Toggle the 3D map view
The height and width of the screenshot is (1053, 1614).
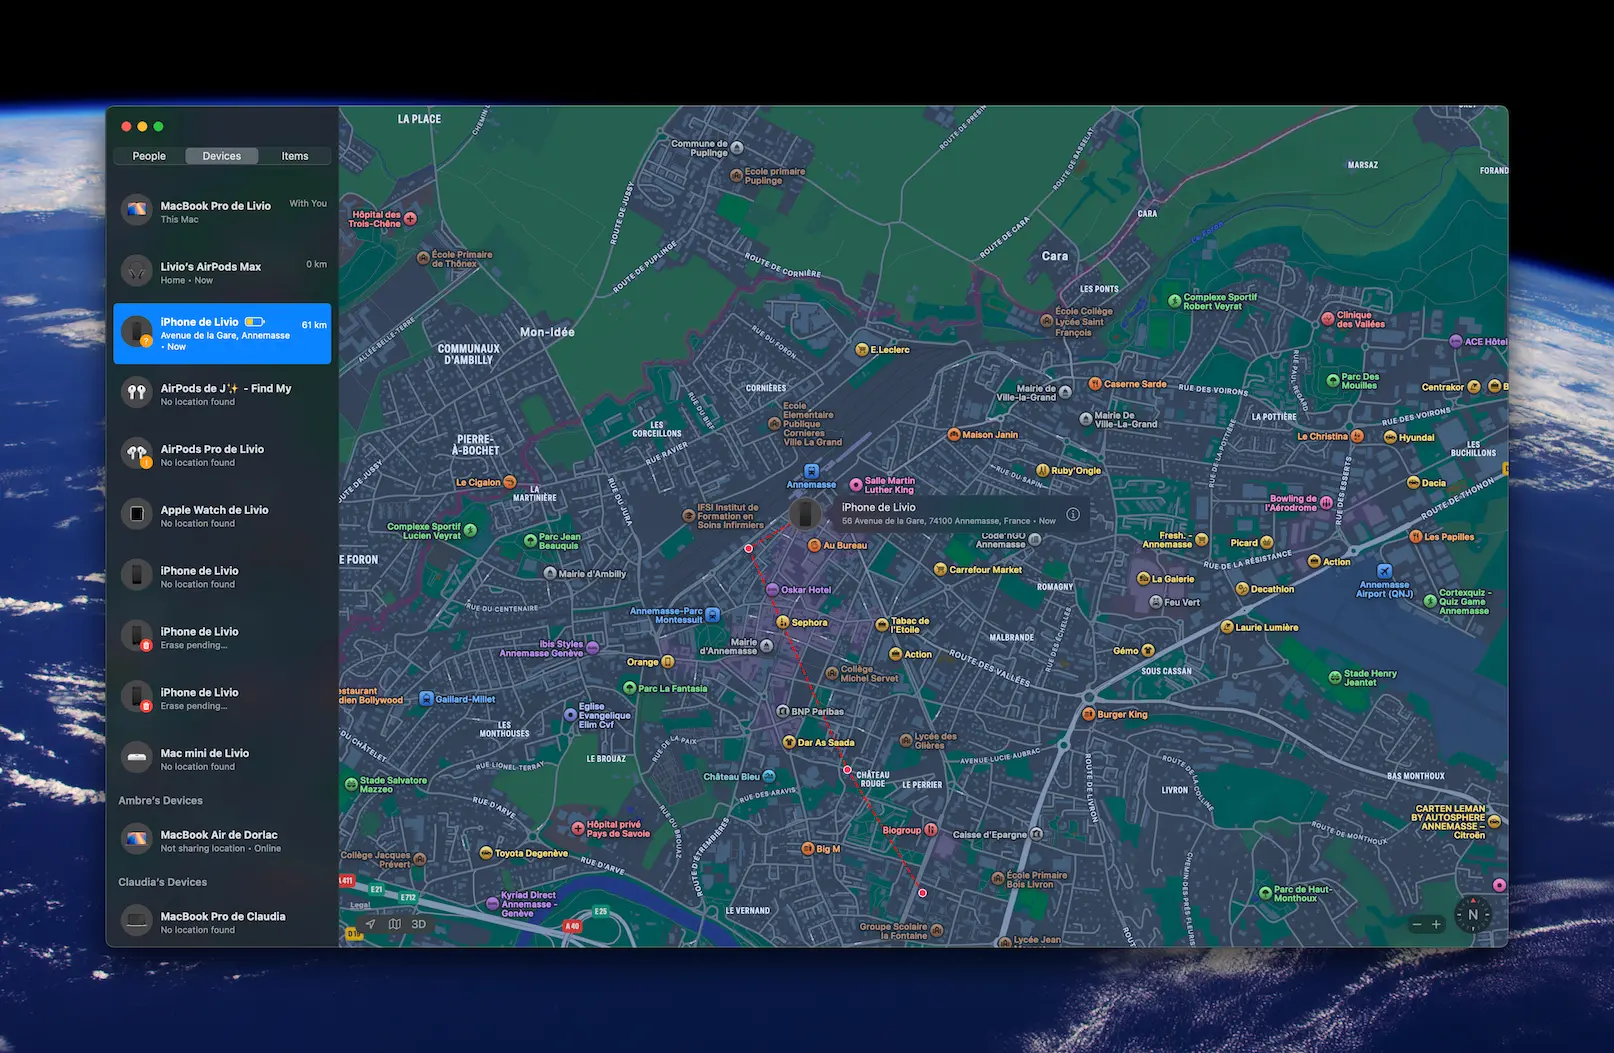[418, 924]
